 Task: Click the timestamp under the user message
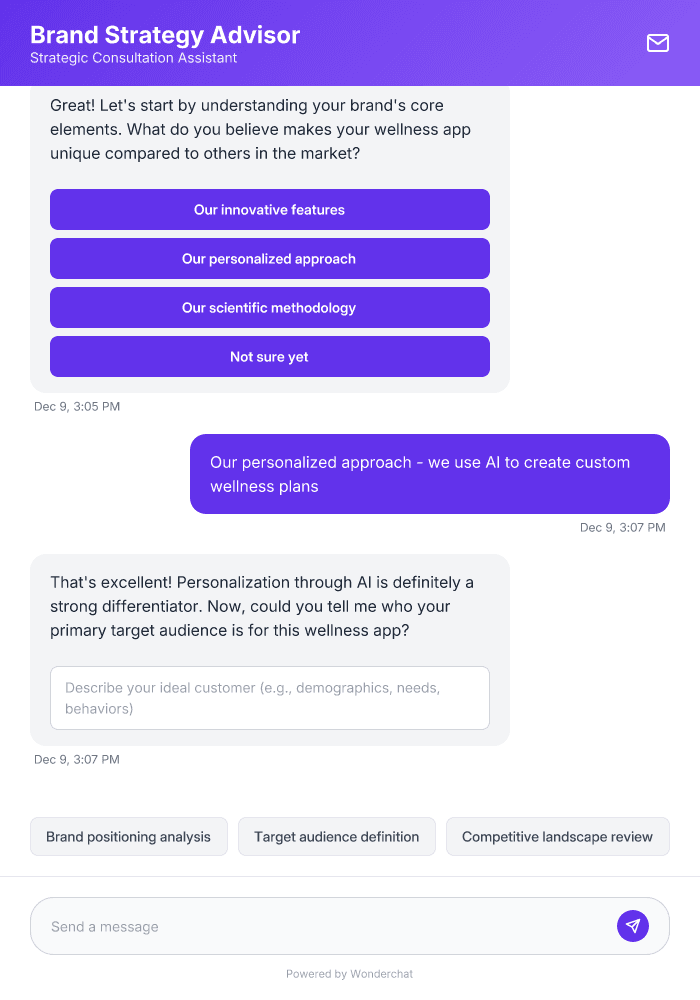coord(623,527)
